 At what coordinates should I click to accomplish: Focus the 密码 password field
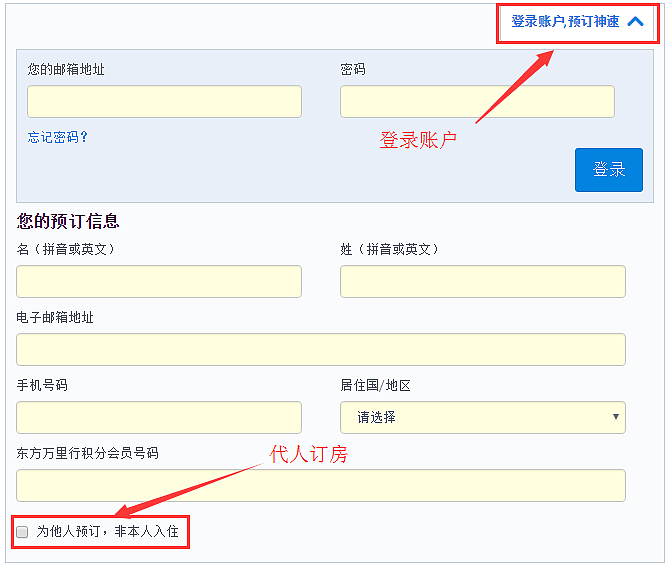pyautogui.click(x=477, y=102)
